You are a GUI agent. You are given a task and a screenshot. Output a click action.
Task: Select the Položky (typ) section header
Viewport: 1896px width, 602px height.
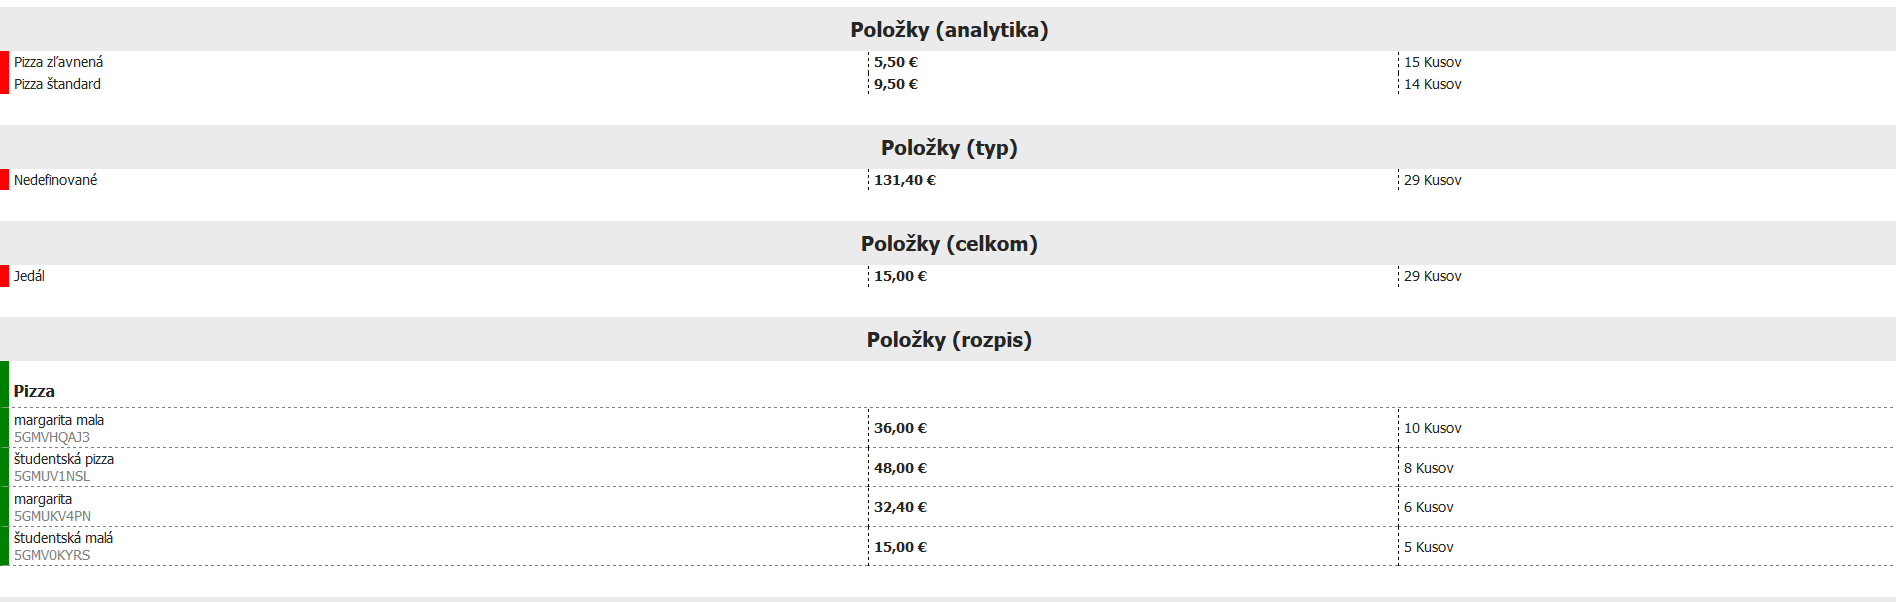(949, 148)
